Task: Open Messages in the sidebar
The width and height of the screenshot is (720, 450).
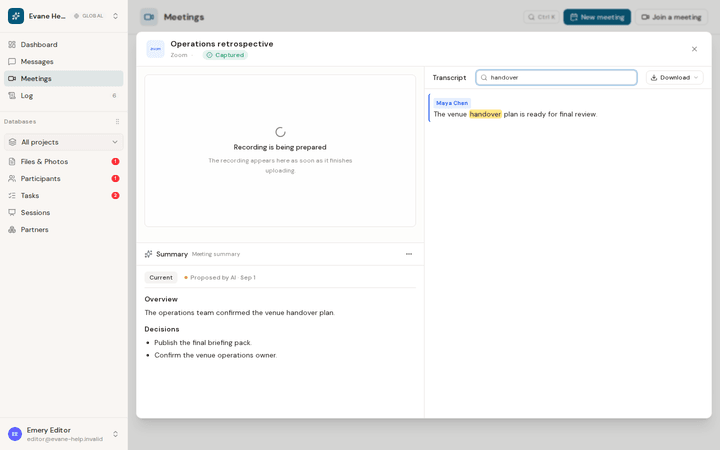Action: click(x=63, y=62)
